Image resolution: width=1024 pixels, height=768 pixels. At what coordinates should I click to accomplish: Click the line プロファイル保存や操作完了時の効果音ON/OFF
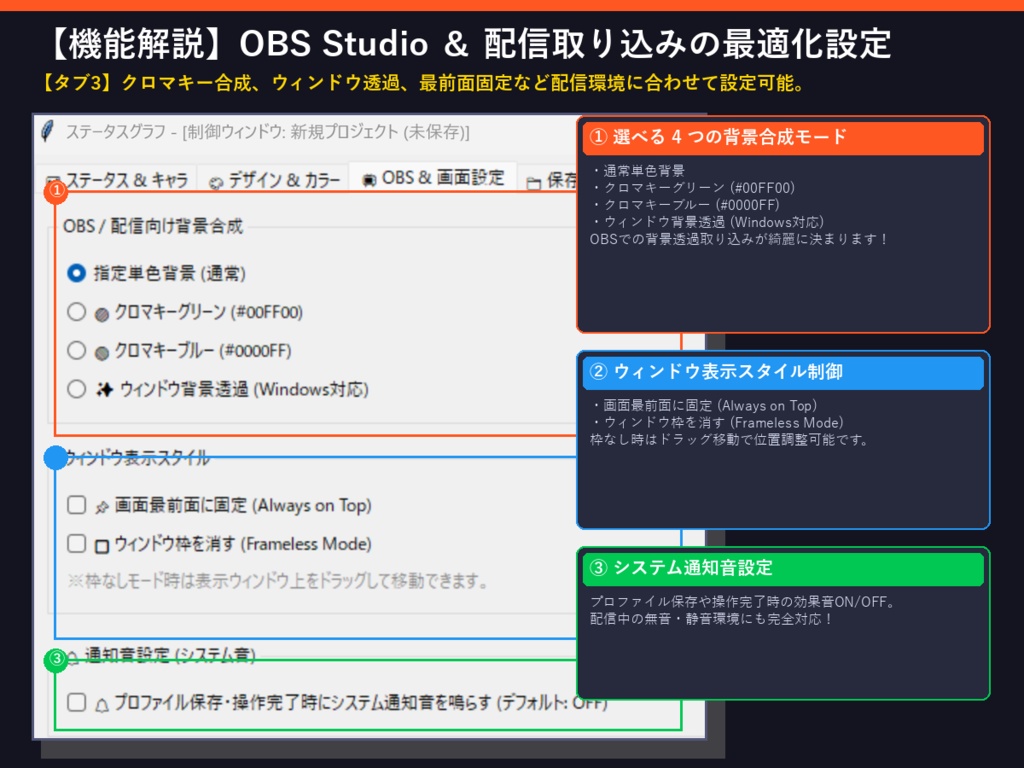point(743,601)
